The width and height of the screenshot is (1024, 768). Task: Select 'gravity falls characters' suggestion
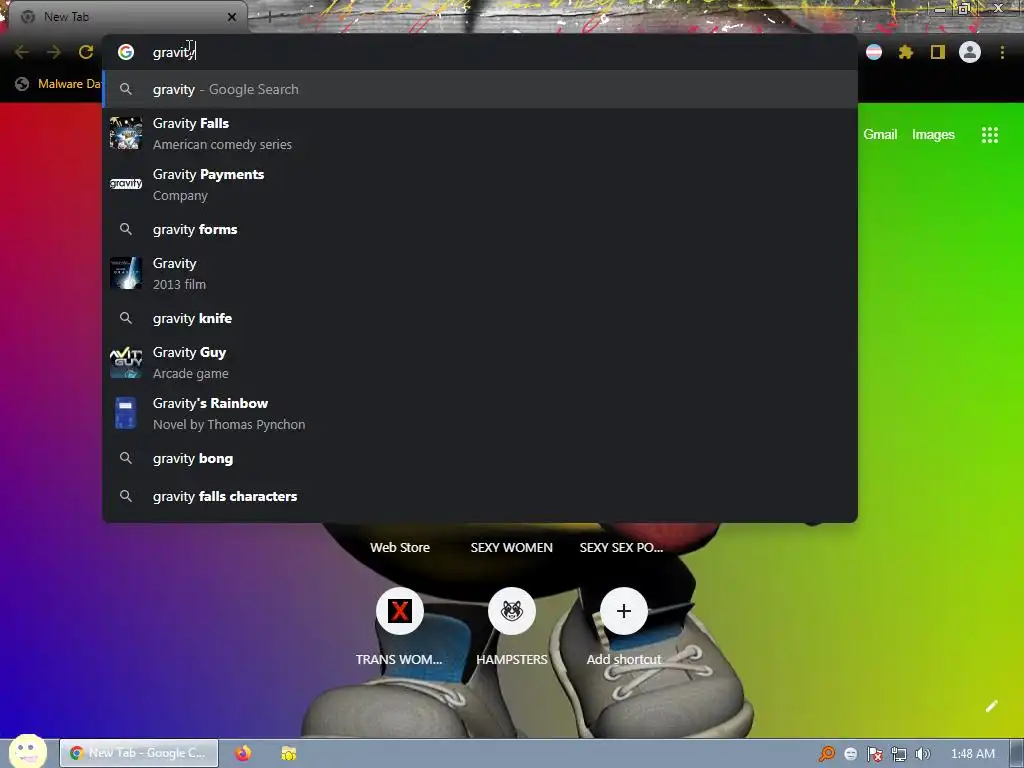tap(479, 496)
